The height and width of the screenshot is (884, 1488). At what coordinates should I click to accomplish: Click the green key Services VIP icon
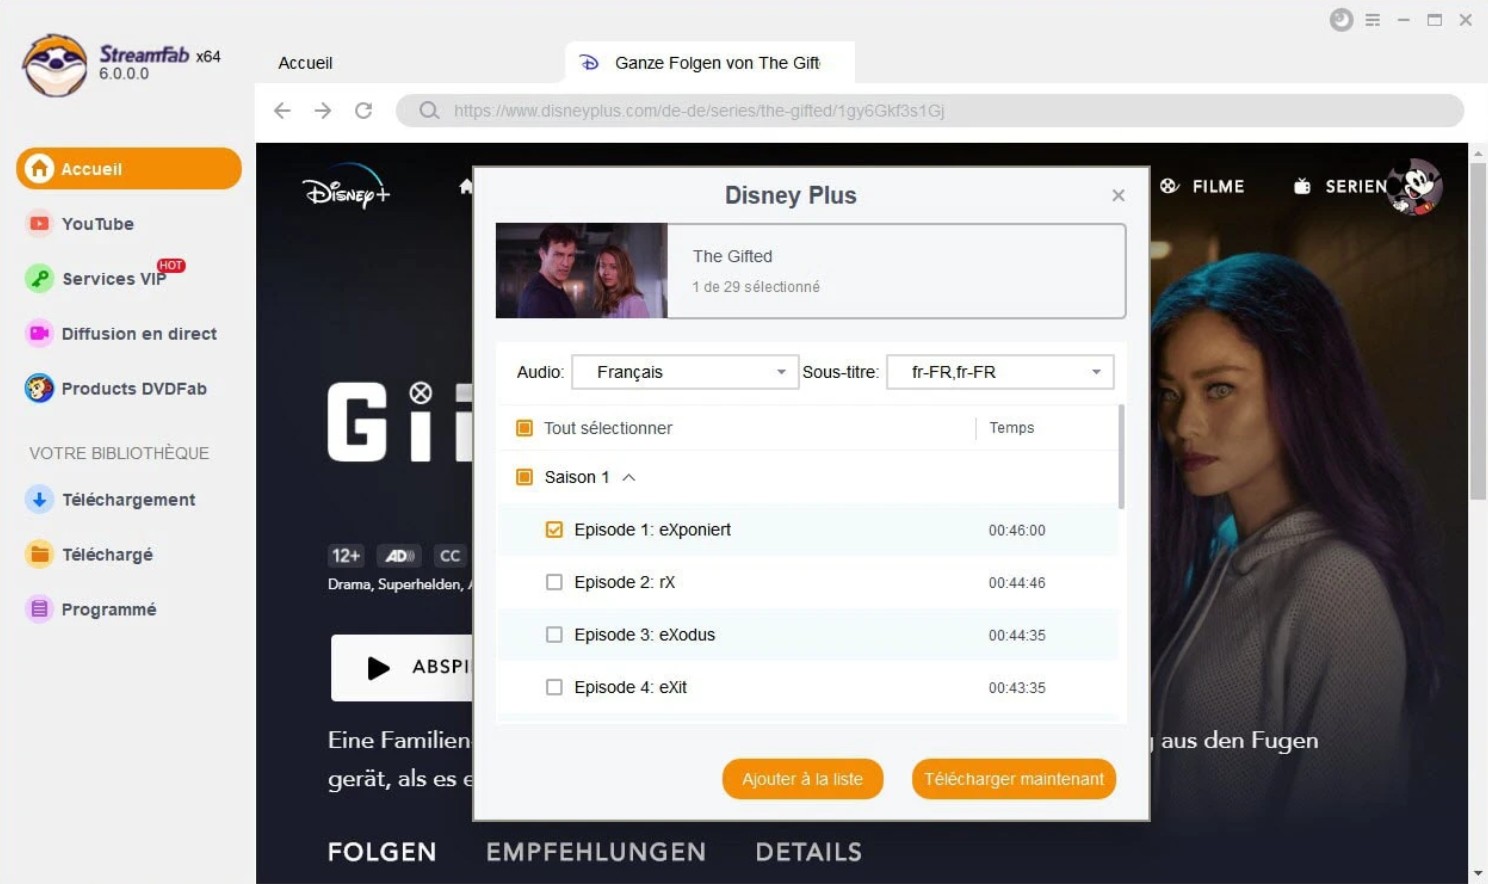point(39,279)
